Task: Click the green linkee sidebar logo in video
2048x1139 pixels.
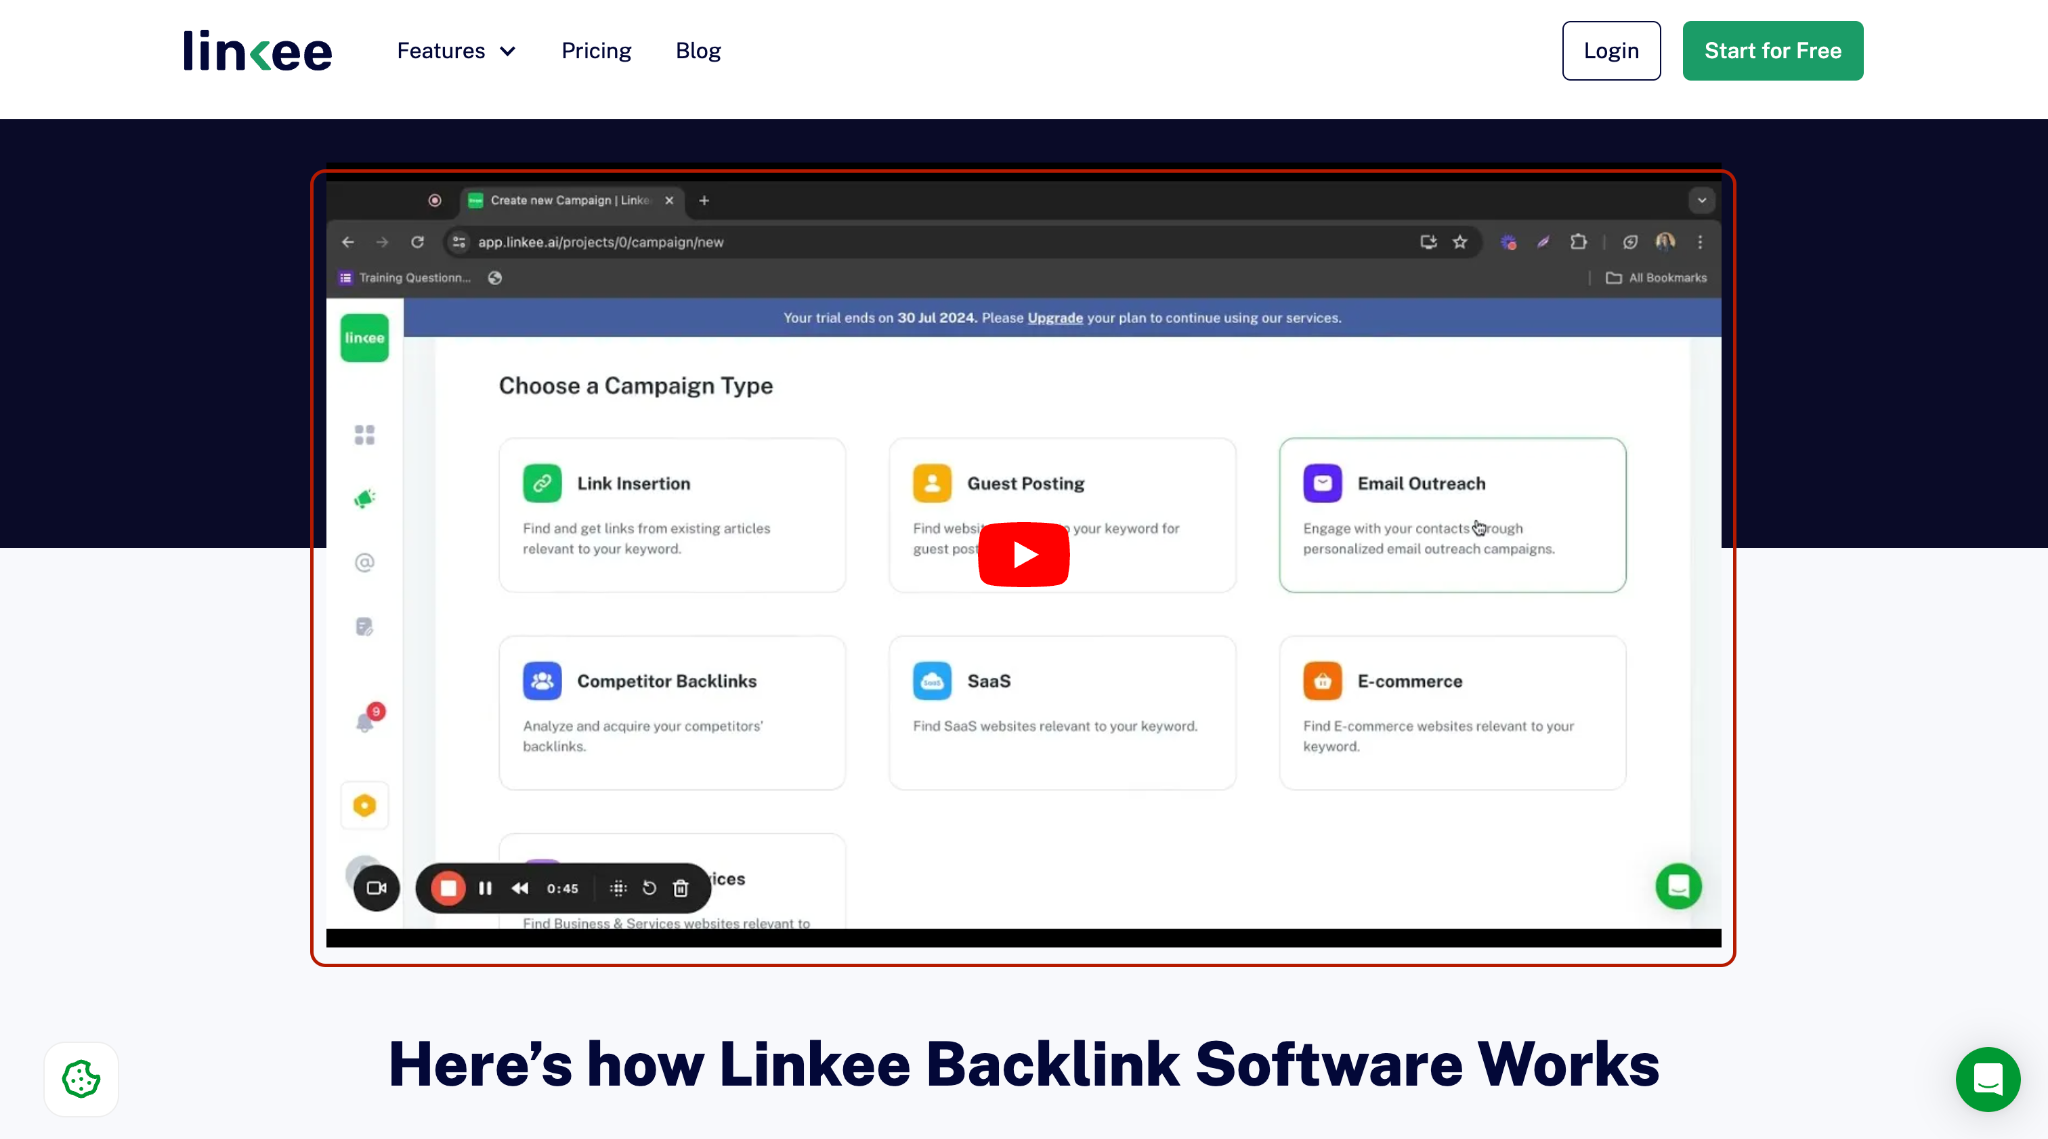Action: (x=364, y=338)
